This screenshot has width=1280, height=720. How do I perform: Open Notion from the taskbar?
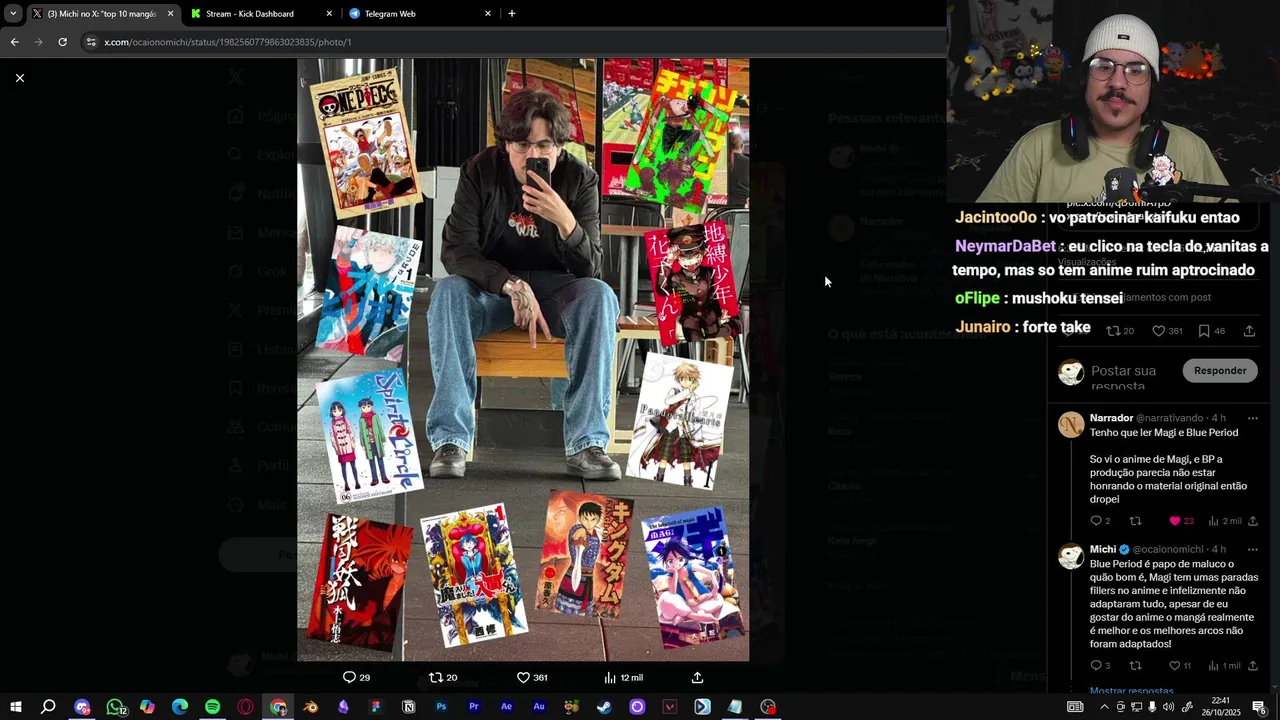pyautogui.click(x=408, y=707)
